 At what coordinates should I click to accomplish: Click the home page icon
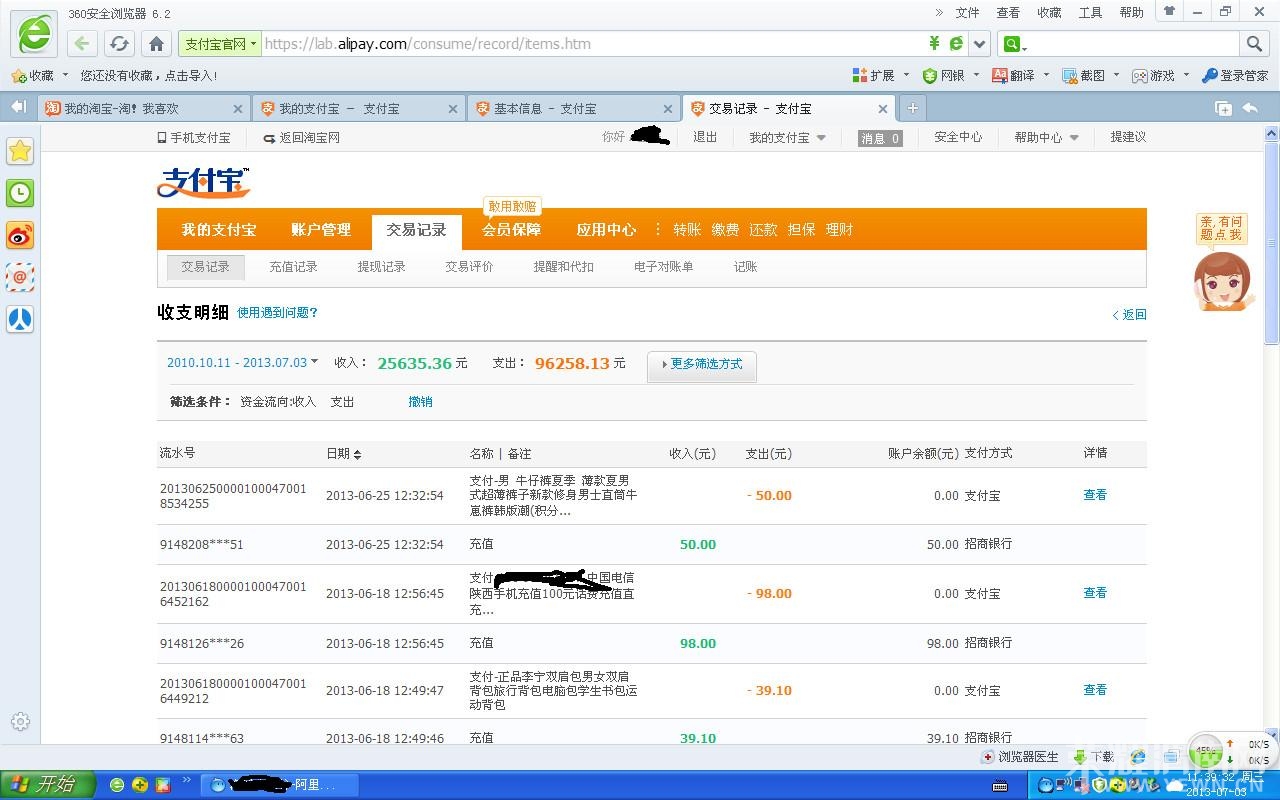point(156,44)
